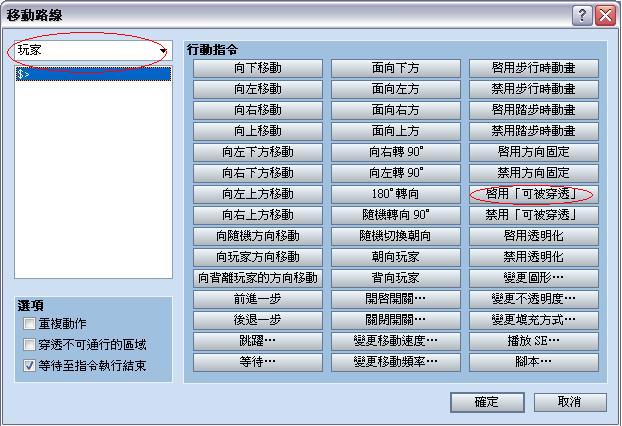Open 變更移動速度… command
The width and height of the screenshot is (622, 426).
[x=396, y=342]
